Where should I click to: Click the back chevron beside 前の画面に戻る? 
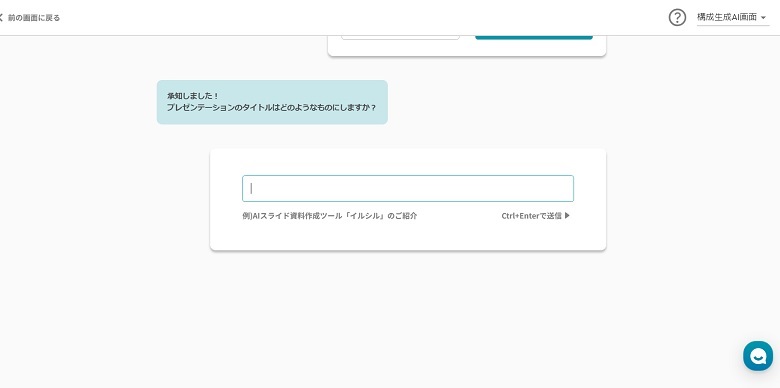pos(1,17)
